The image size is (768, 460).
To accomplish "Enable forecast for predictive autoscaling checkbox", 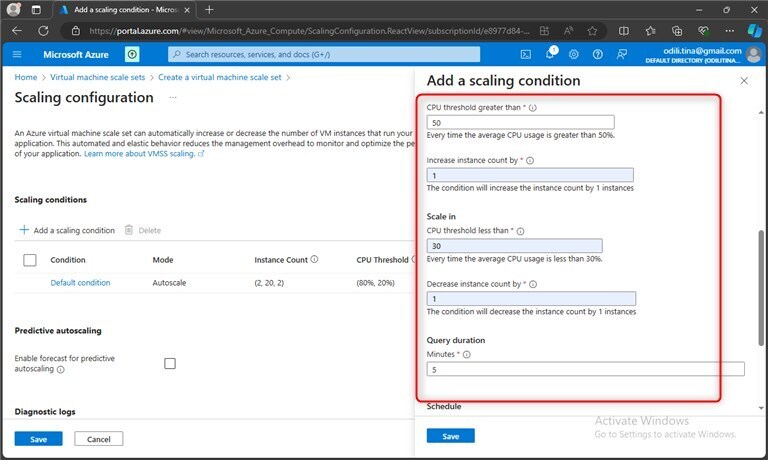I will (x=170, y=363).
